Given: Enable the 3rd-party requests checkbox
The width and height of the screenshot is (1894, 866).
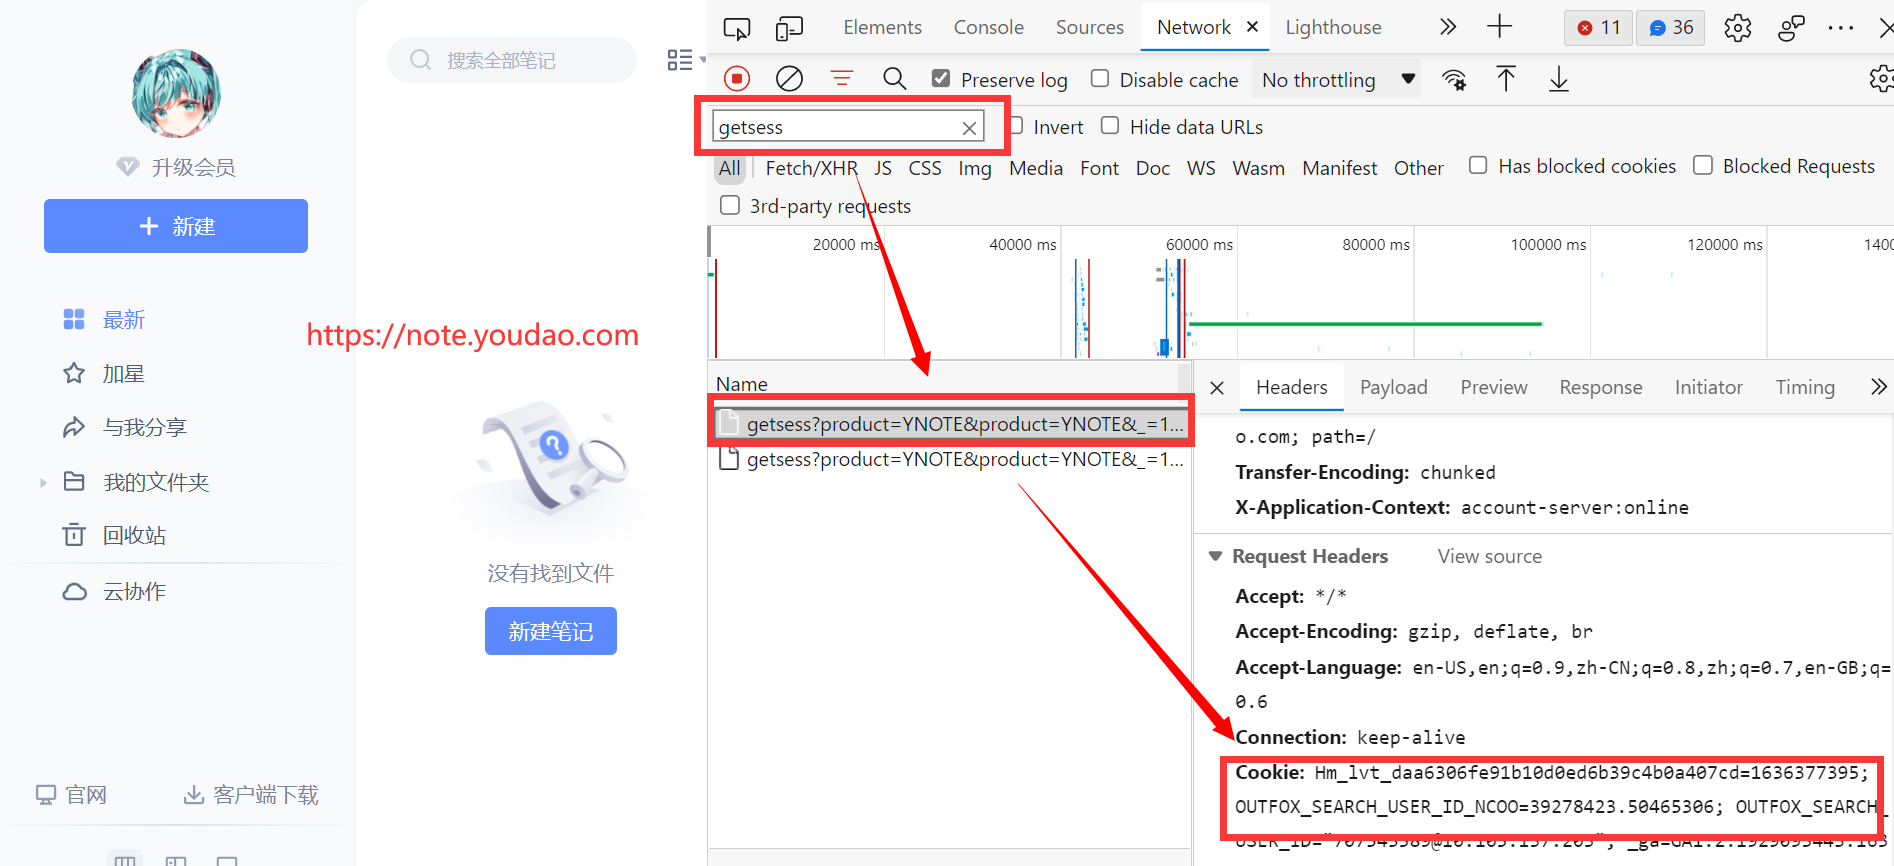Looking at the screenshot, I should pos(730,205).
